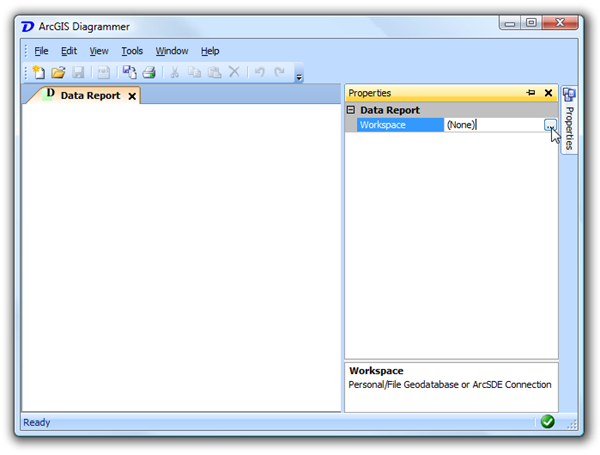Viewport: 600px width, 455px height.
Task: Click the Redo arrow icon
Action: pos(280,72)
